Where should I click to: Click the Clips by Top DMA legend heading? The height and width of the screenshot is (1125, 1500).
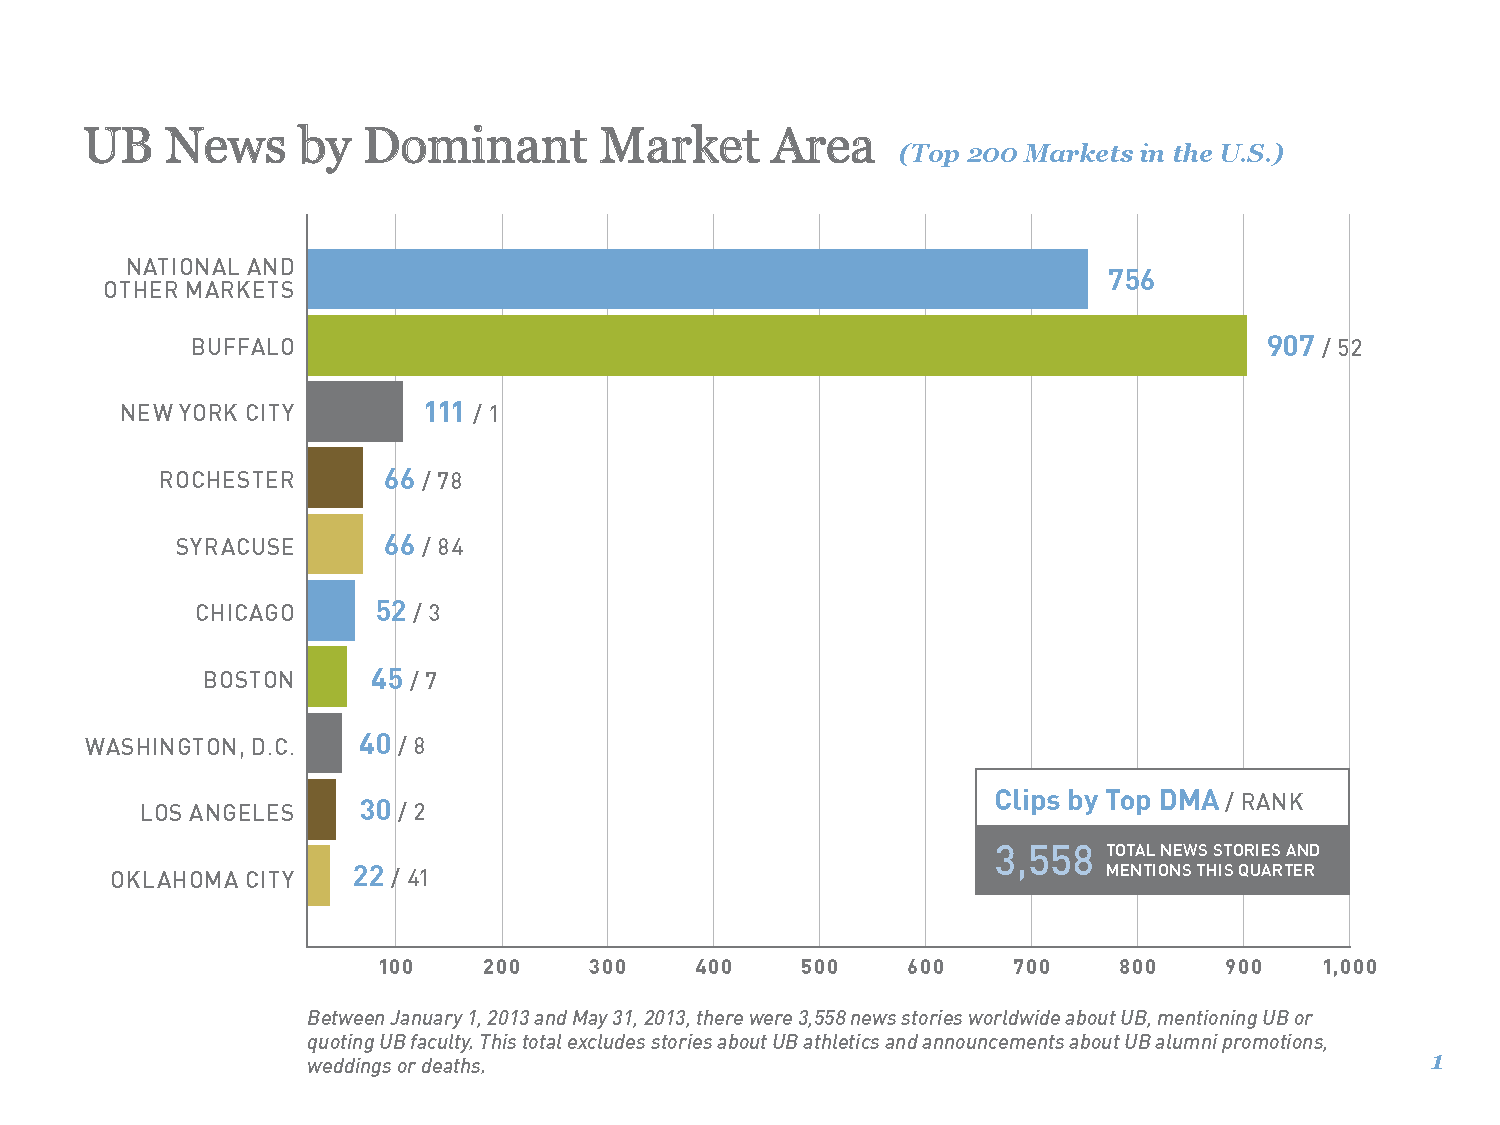(x=1106, y=800)
